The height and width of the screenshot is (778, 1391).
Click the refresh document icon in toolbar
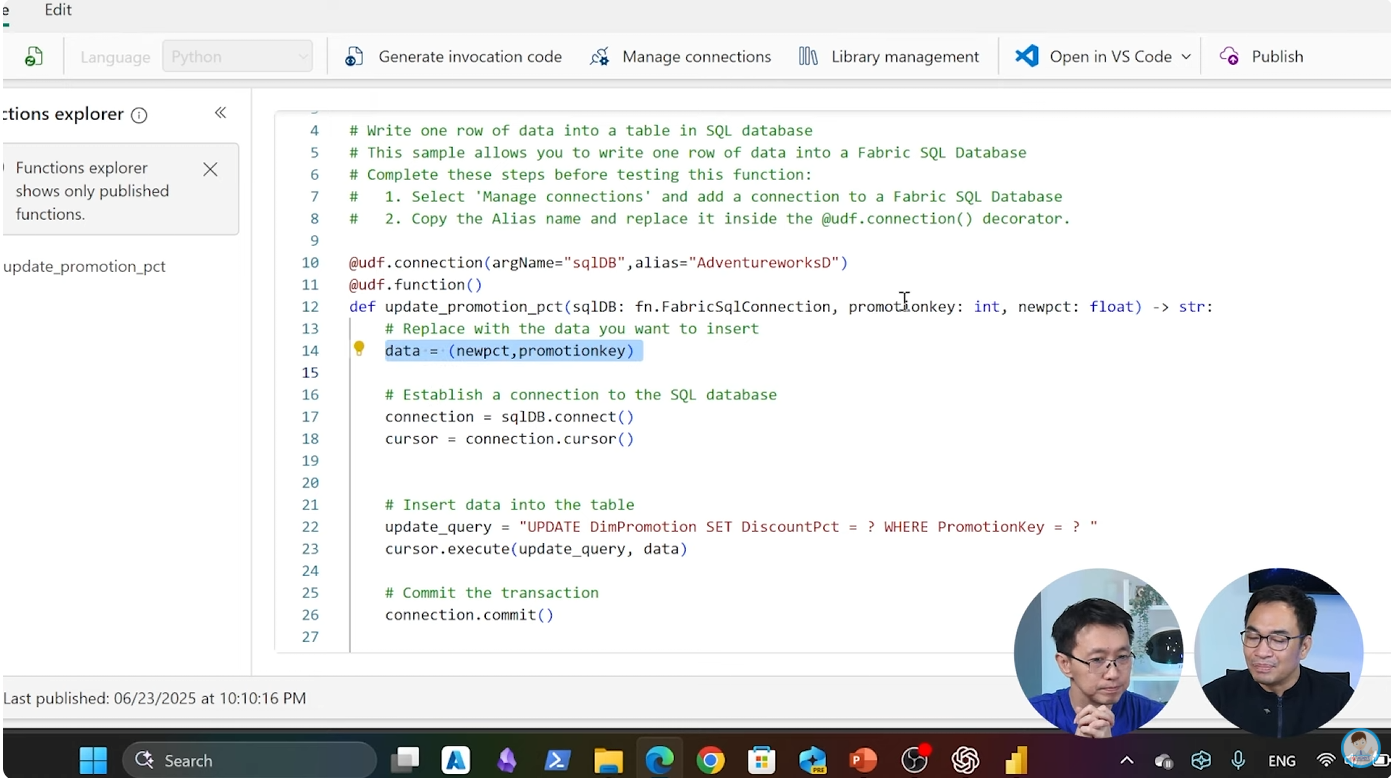34,57
